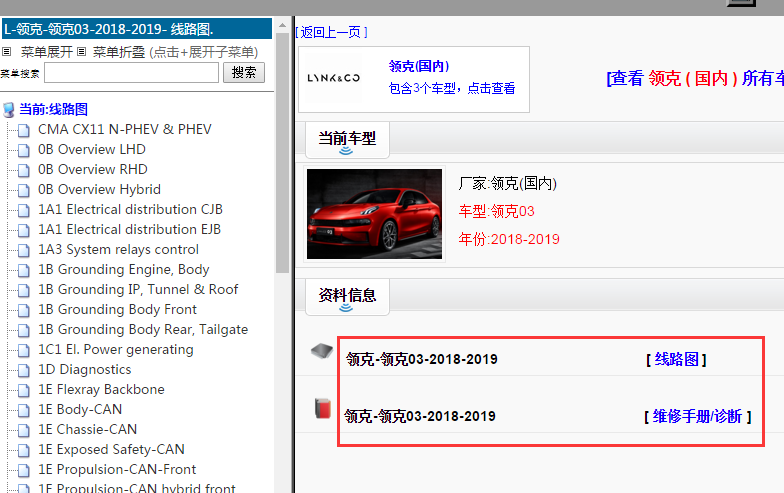Click the page icon beside 1A1 Electrical distribution EJB
Screen dimensions: 784x493
pos(24,230)
